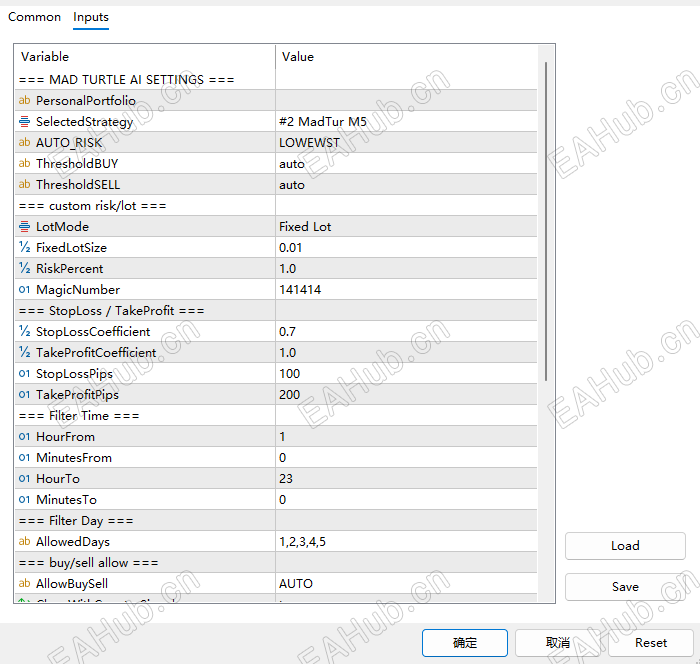This screenshot has width=700, height=664.
Task: Edit HourFrom value 1
Action: coord(406,436)
